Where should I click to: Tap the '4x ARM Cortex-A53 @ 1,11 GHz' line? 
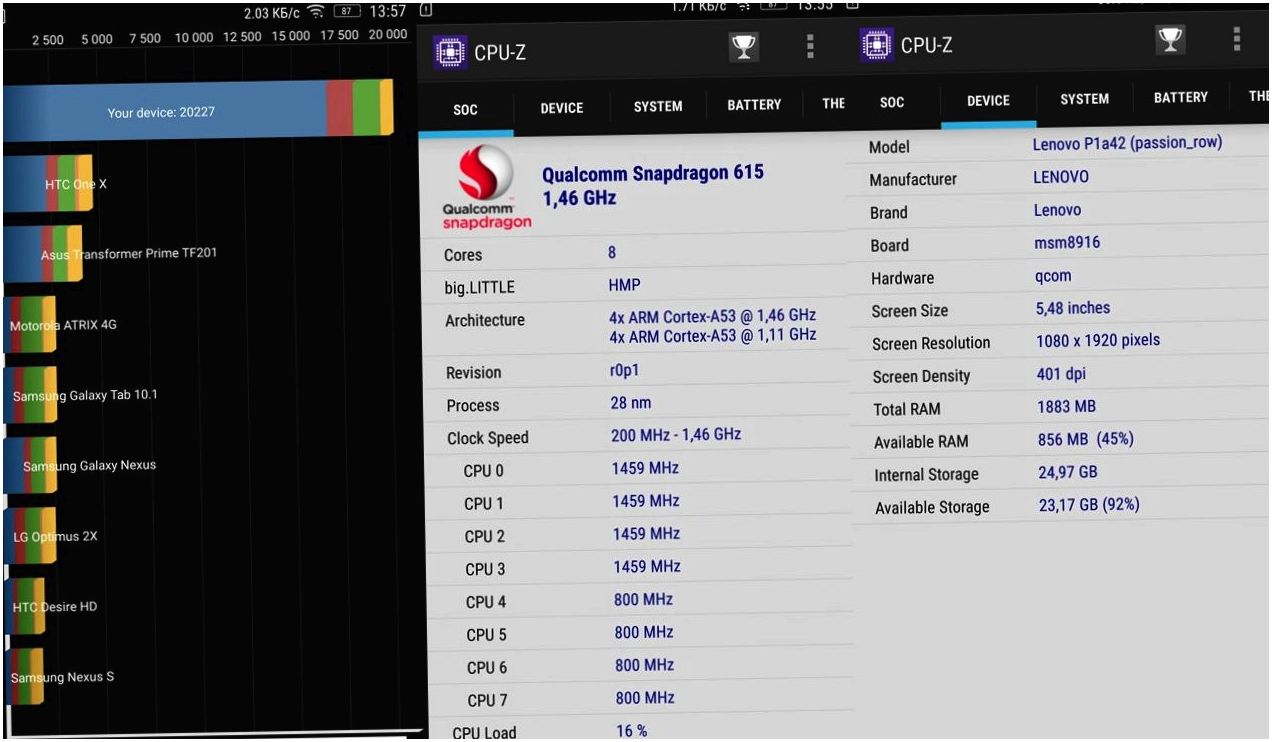712,335
